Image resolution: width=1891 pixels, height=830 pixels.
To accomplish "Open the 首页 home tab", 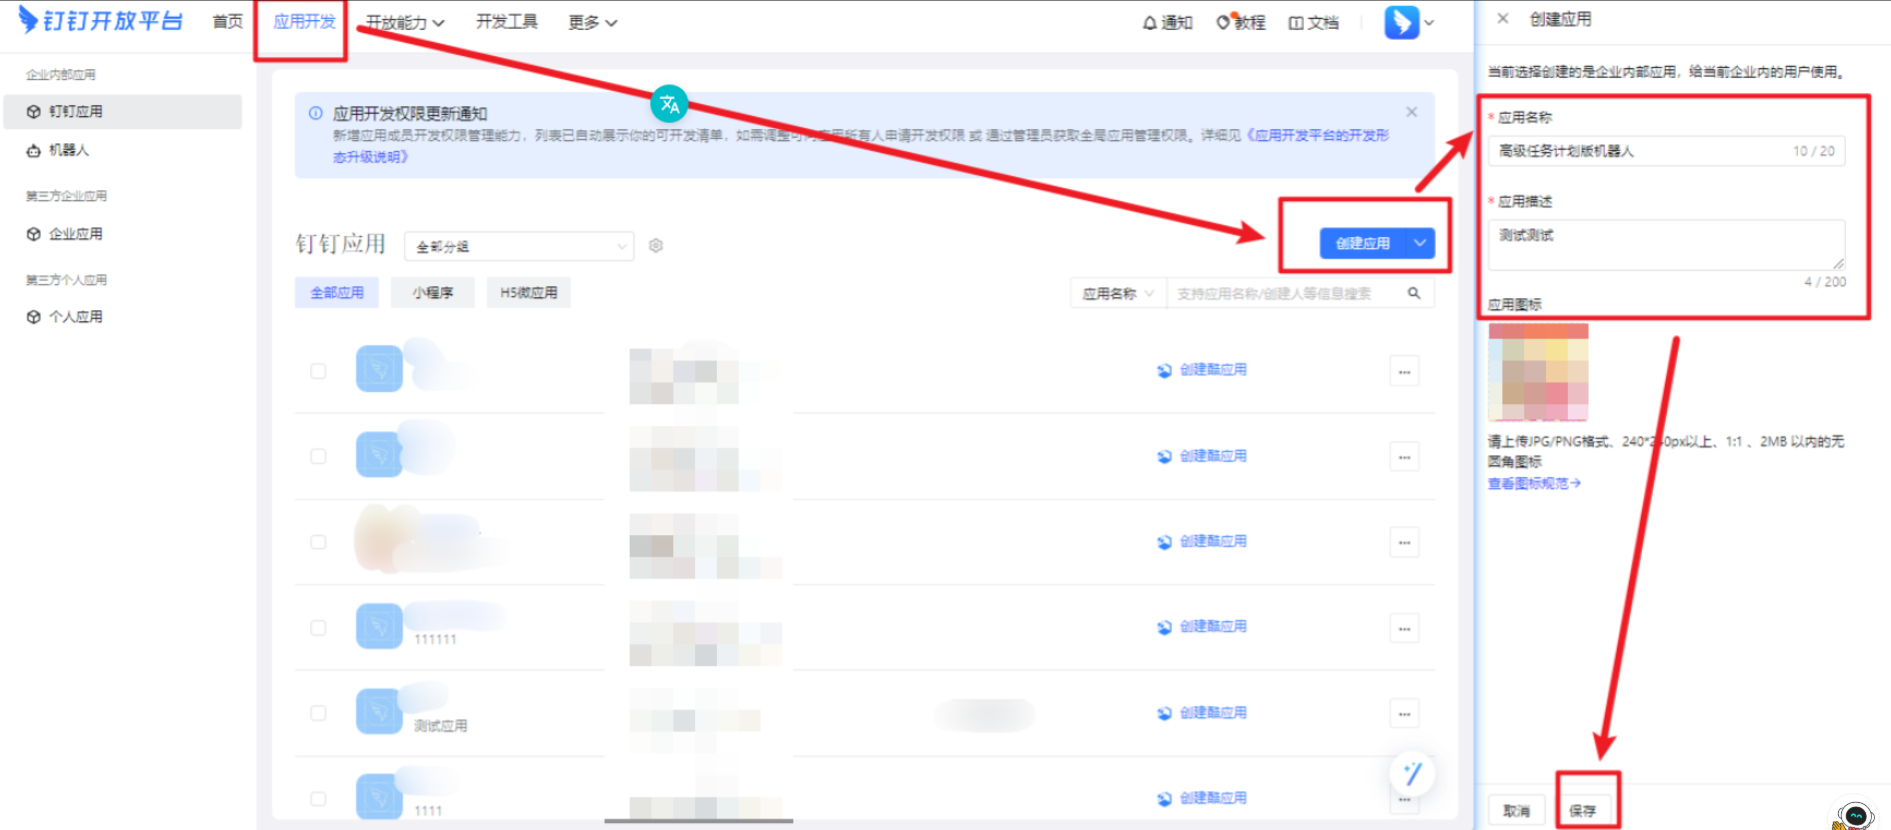I will click(x=227, y=21).
